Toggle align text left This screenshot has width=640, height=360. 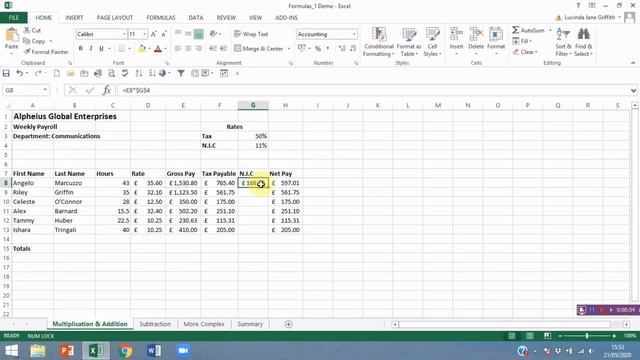pyautogui.click(x=178, y=49)
